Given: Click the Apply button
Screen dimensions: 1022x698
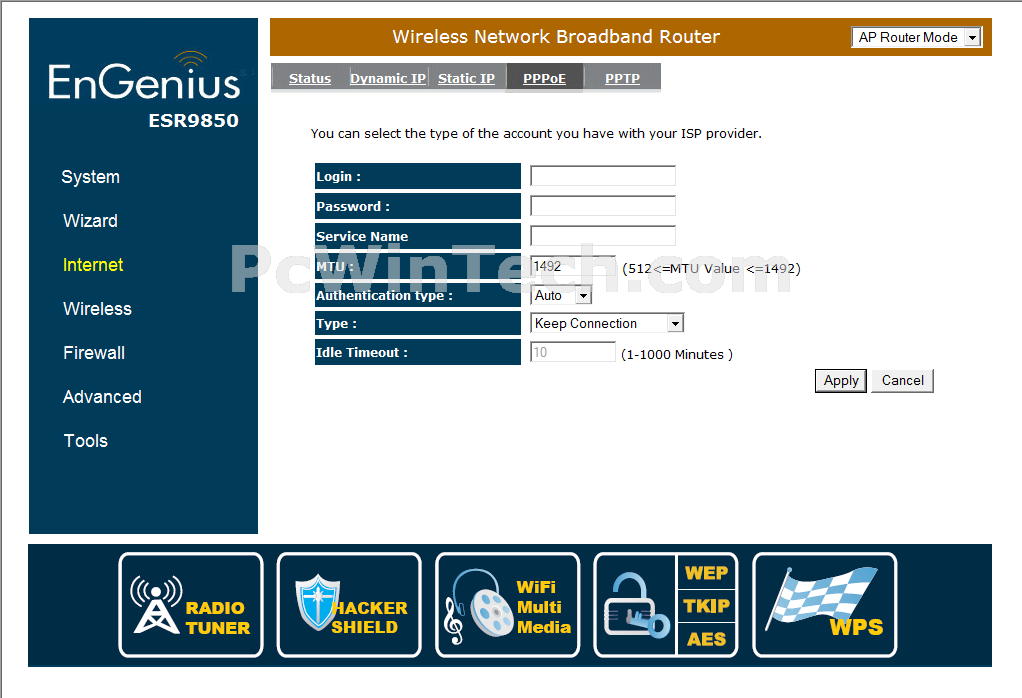Looking at the screenshot, I should (x=841, y=381).
